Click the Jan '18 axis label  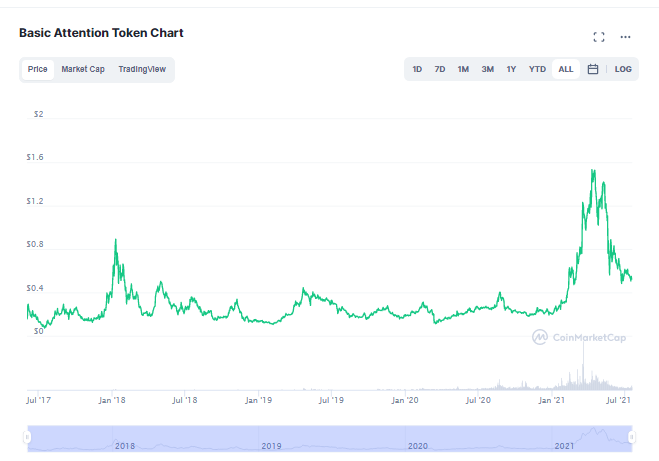(112, 400)
